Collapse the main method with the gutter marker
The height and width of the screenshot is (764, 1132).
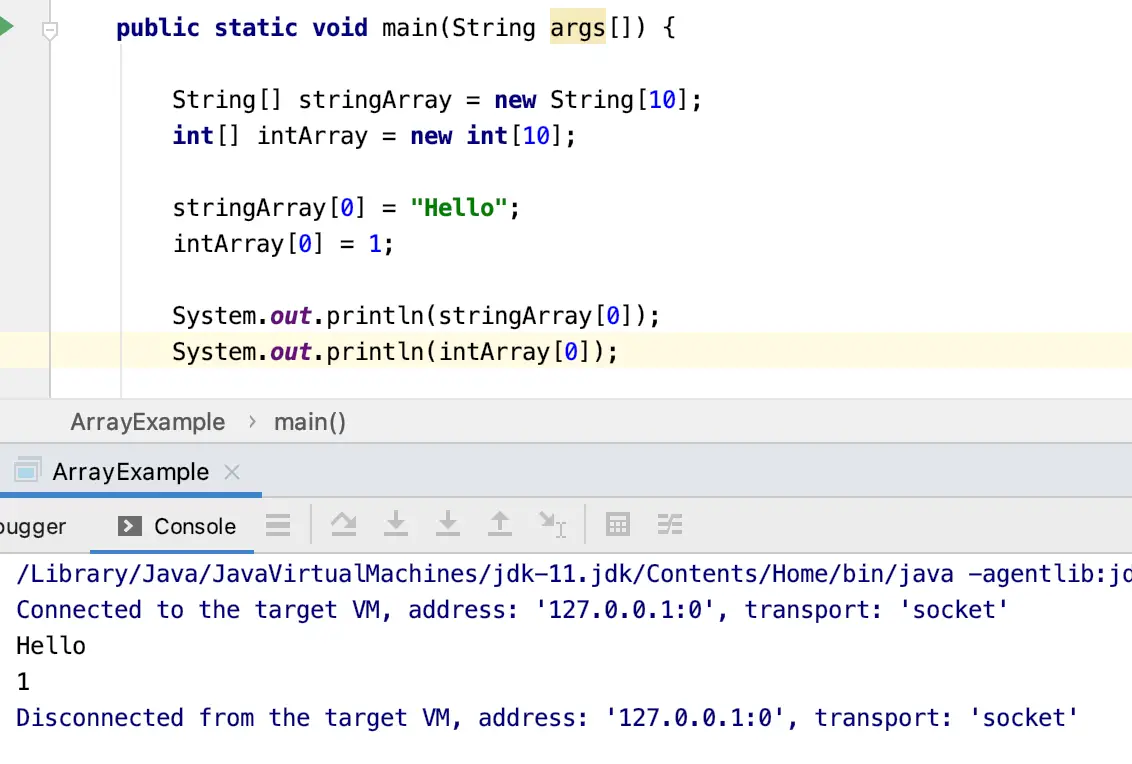click(x=50, y=31)
